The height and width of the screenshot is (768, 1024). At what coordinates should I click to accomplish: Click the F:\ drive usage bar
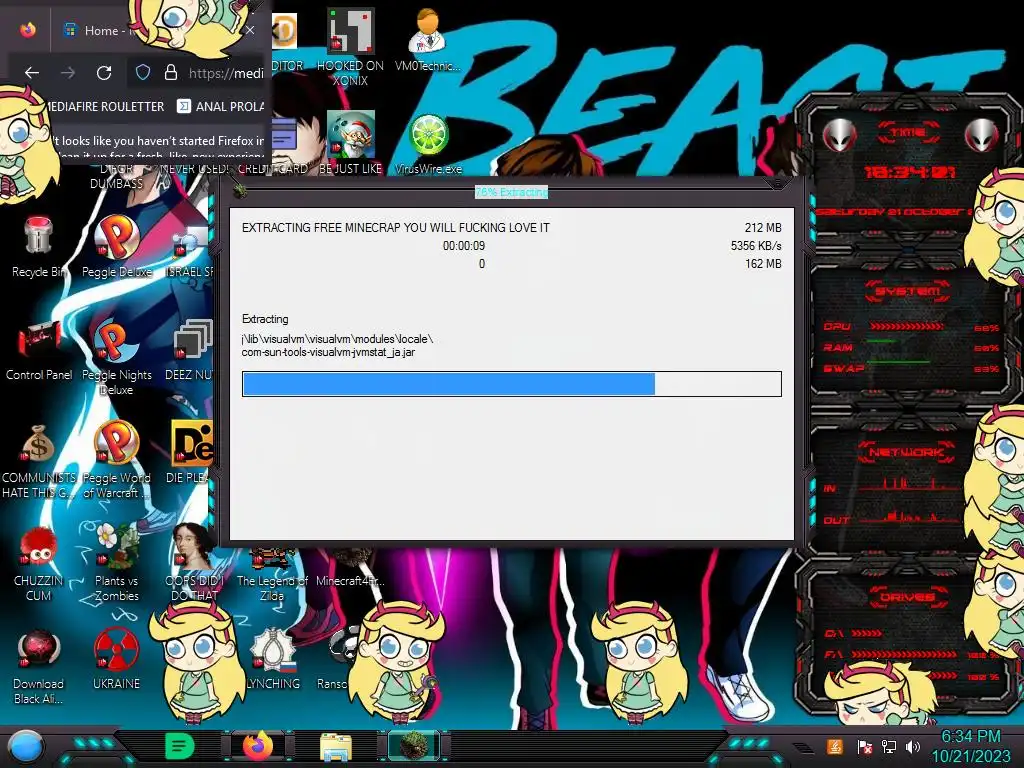tap(904, 654)
